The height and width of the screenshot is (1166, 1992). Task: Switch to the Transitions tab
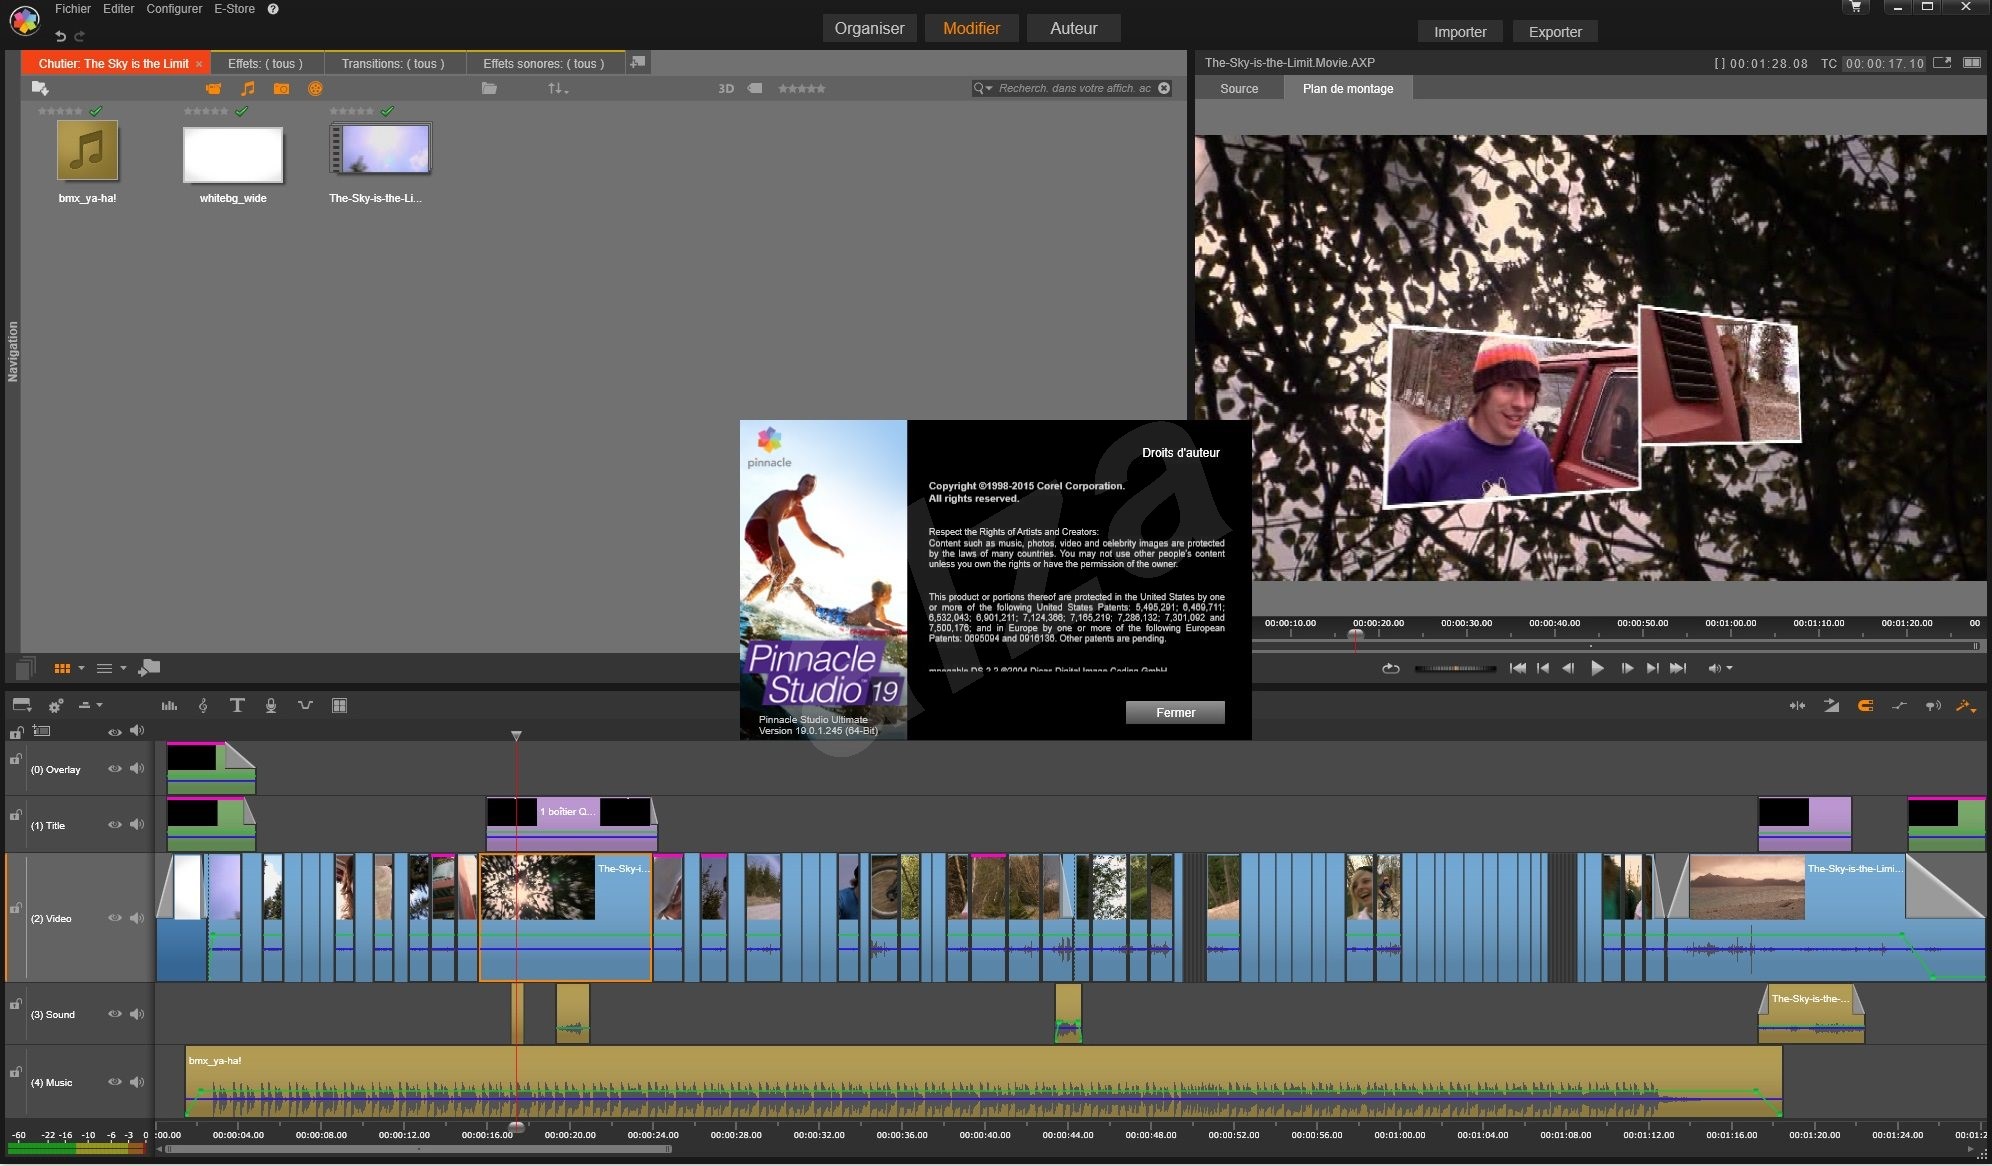[x=393, y=63]
